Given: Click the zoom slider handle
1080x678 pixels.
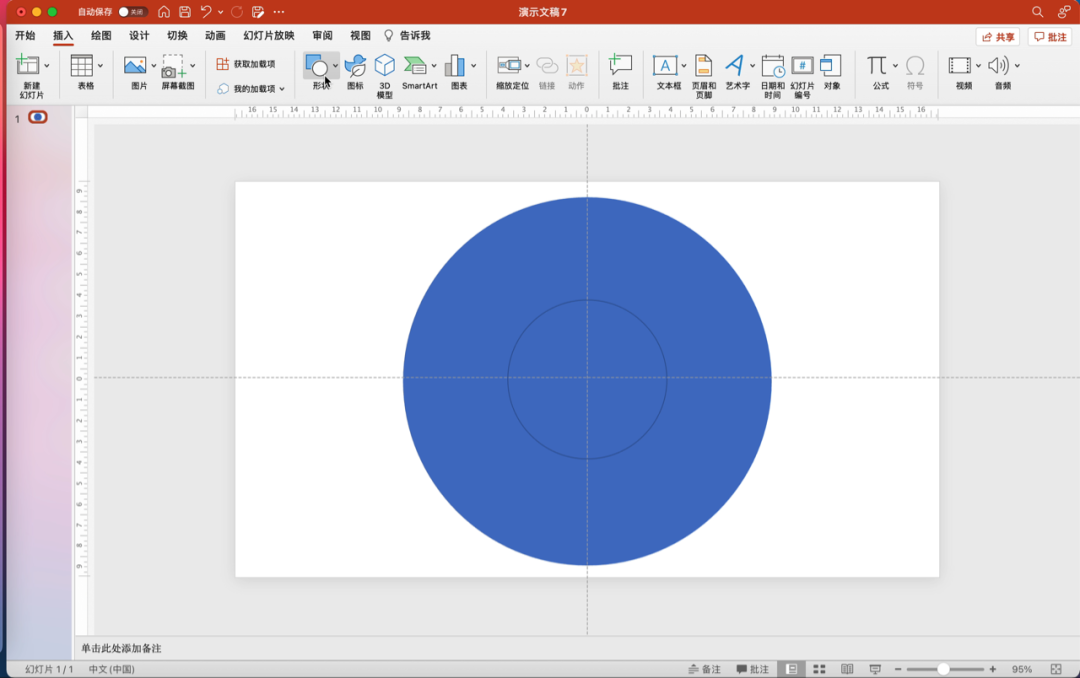Looking at the screenshot, I should pos(943,669).
